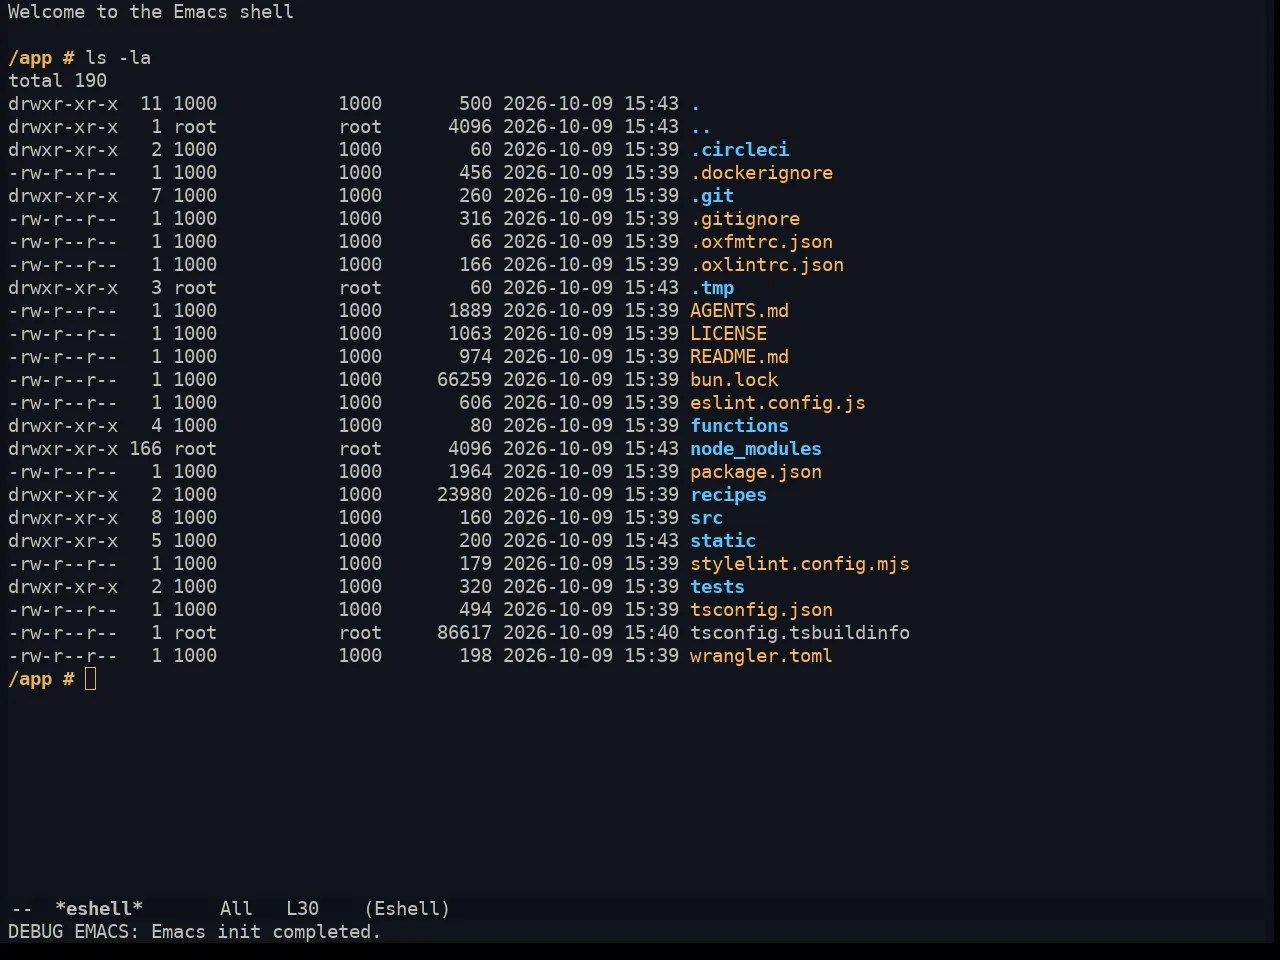Click the LICENSE file entry

728,334
